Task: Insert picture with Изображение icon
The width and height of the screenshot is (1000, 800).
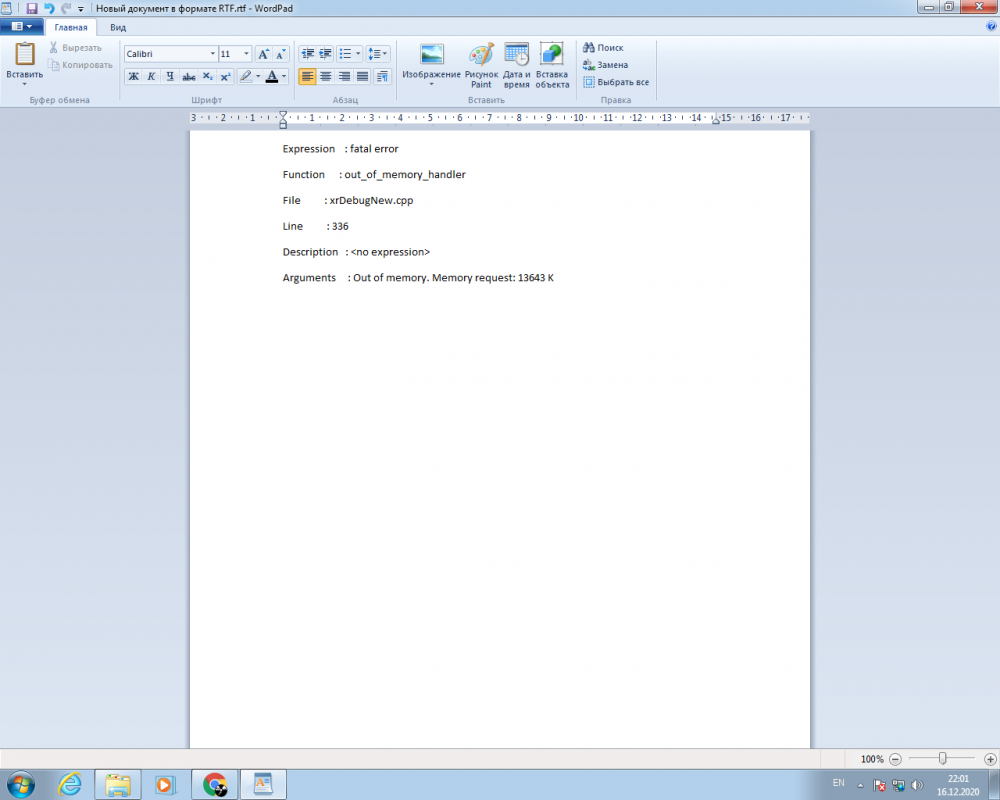Action: tap(432, 55)
